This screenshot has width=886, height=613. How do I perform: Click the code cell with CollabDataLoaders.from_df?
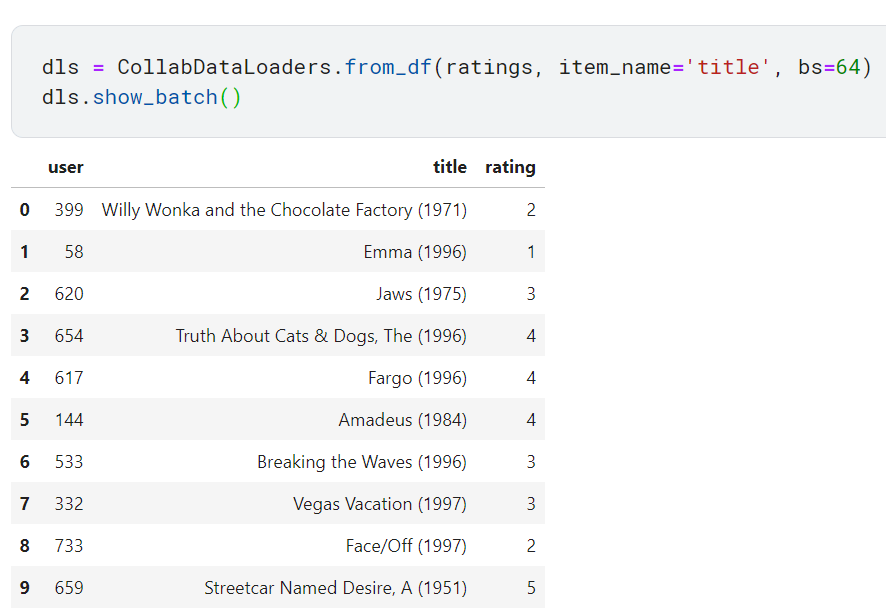[449, 81]
